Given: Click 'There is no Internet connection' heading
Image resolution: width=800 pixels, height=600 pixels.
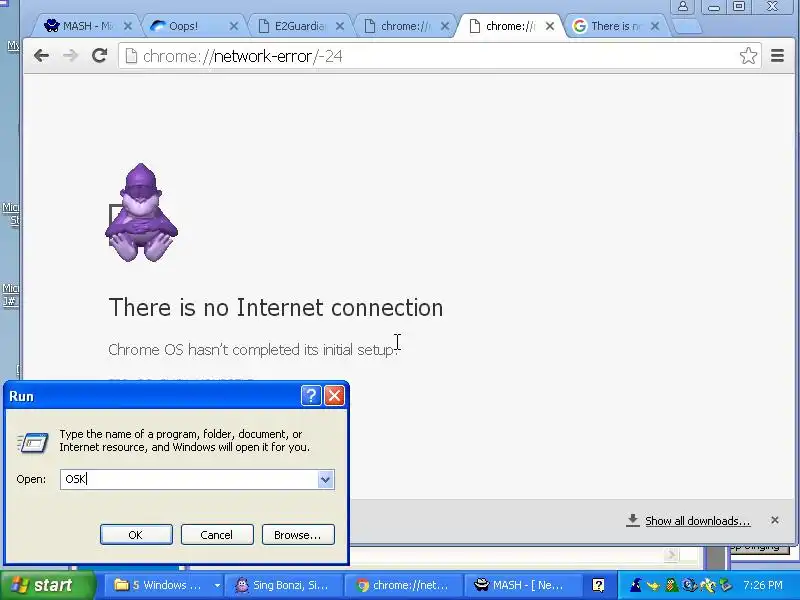Looking at the screenshot, I should pos(276,307).
